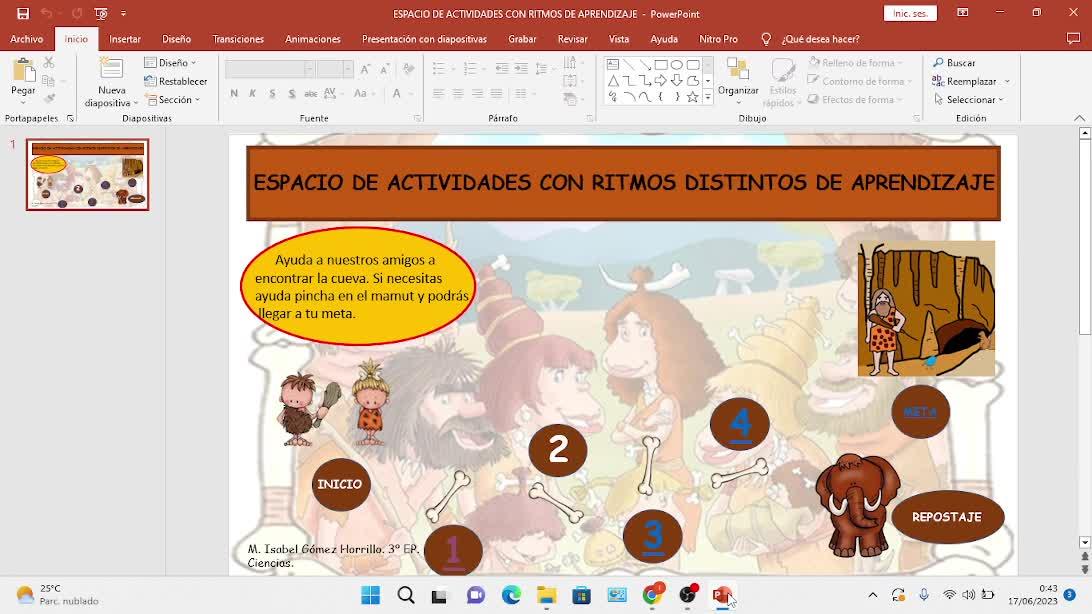Click the Pegar clipboard icon
The image size is (1092, 614).
click(x=23, y=78)
